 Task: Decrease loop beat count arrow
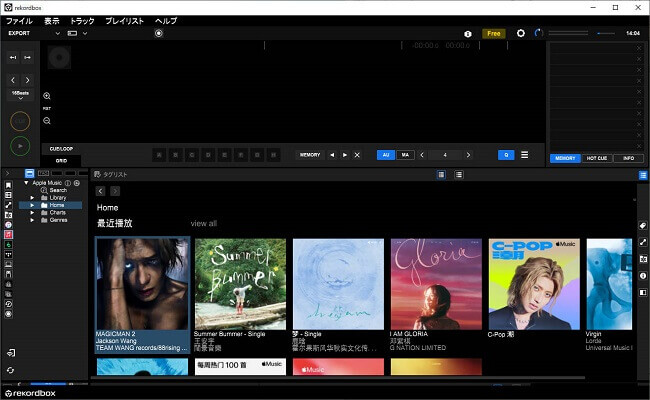(422, 155)
